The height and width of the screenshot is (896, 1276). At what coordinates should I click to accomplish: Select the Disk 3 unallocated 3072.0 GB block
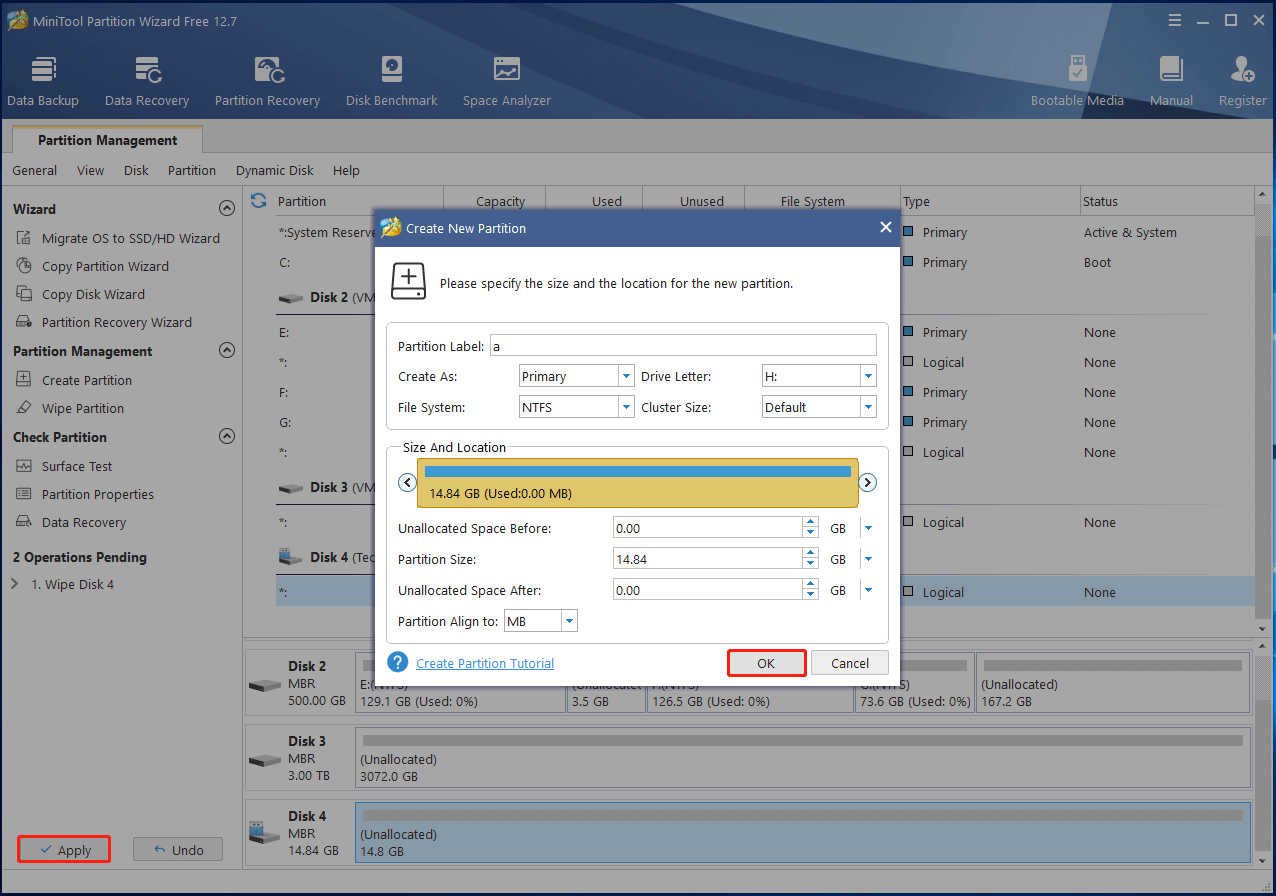(803, 757)
